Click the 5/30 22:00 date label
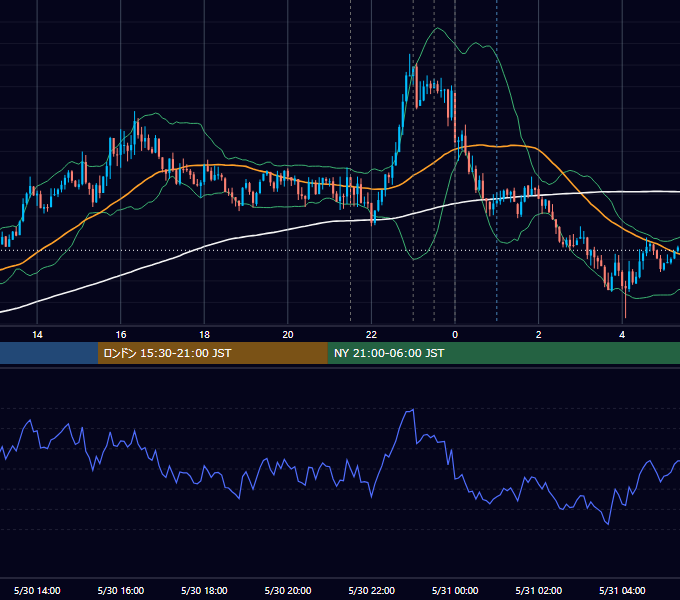 point(372,590)
